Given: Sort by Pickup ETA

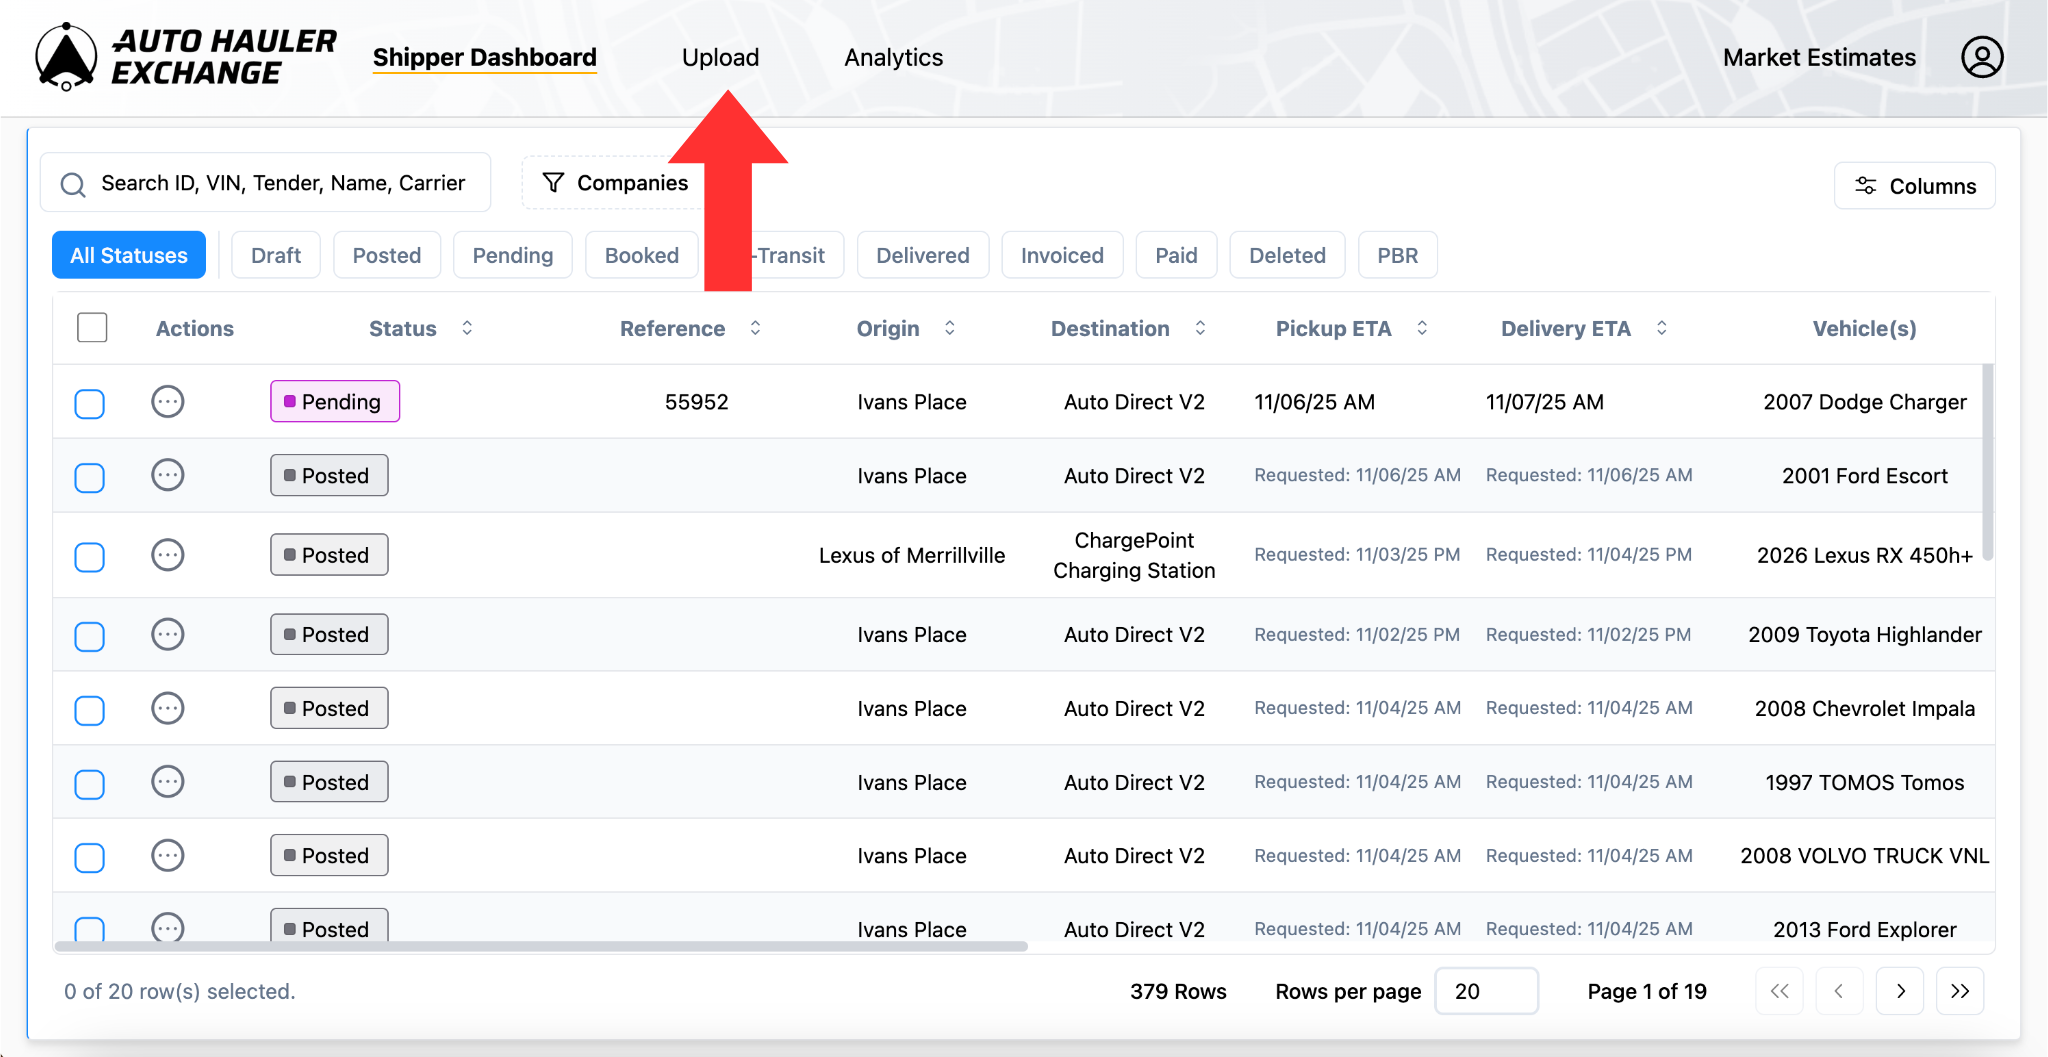Looking at the screenshot, I should 1423,327.
